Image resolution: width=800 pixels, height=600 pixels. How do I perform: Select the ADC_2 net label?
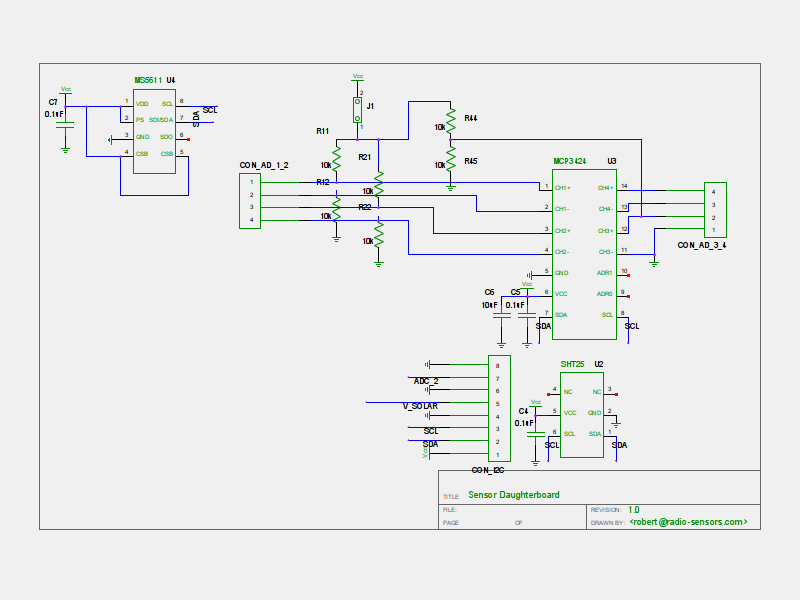pos(426,381)
